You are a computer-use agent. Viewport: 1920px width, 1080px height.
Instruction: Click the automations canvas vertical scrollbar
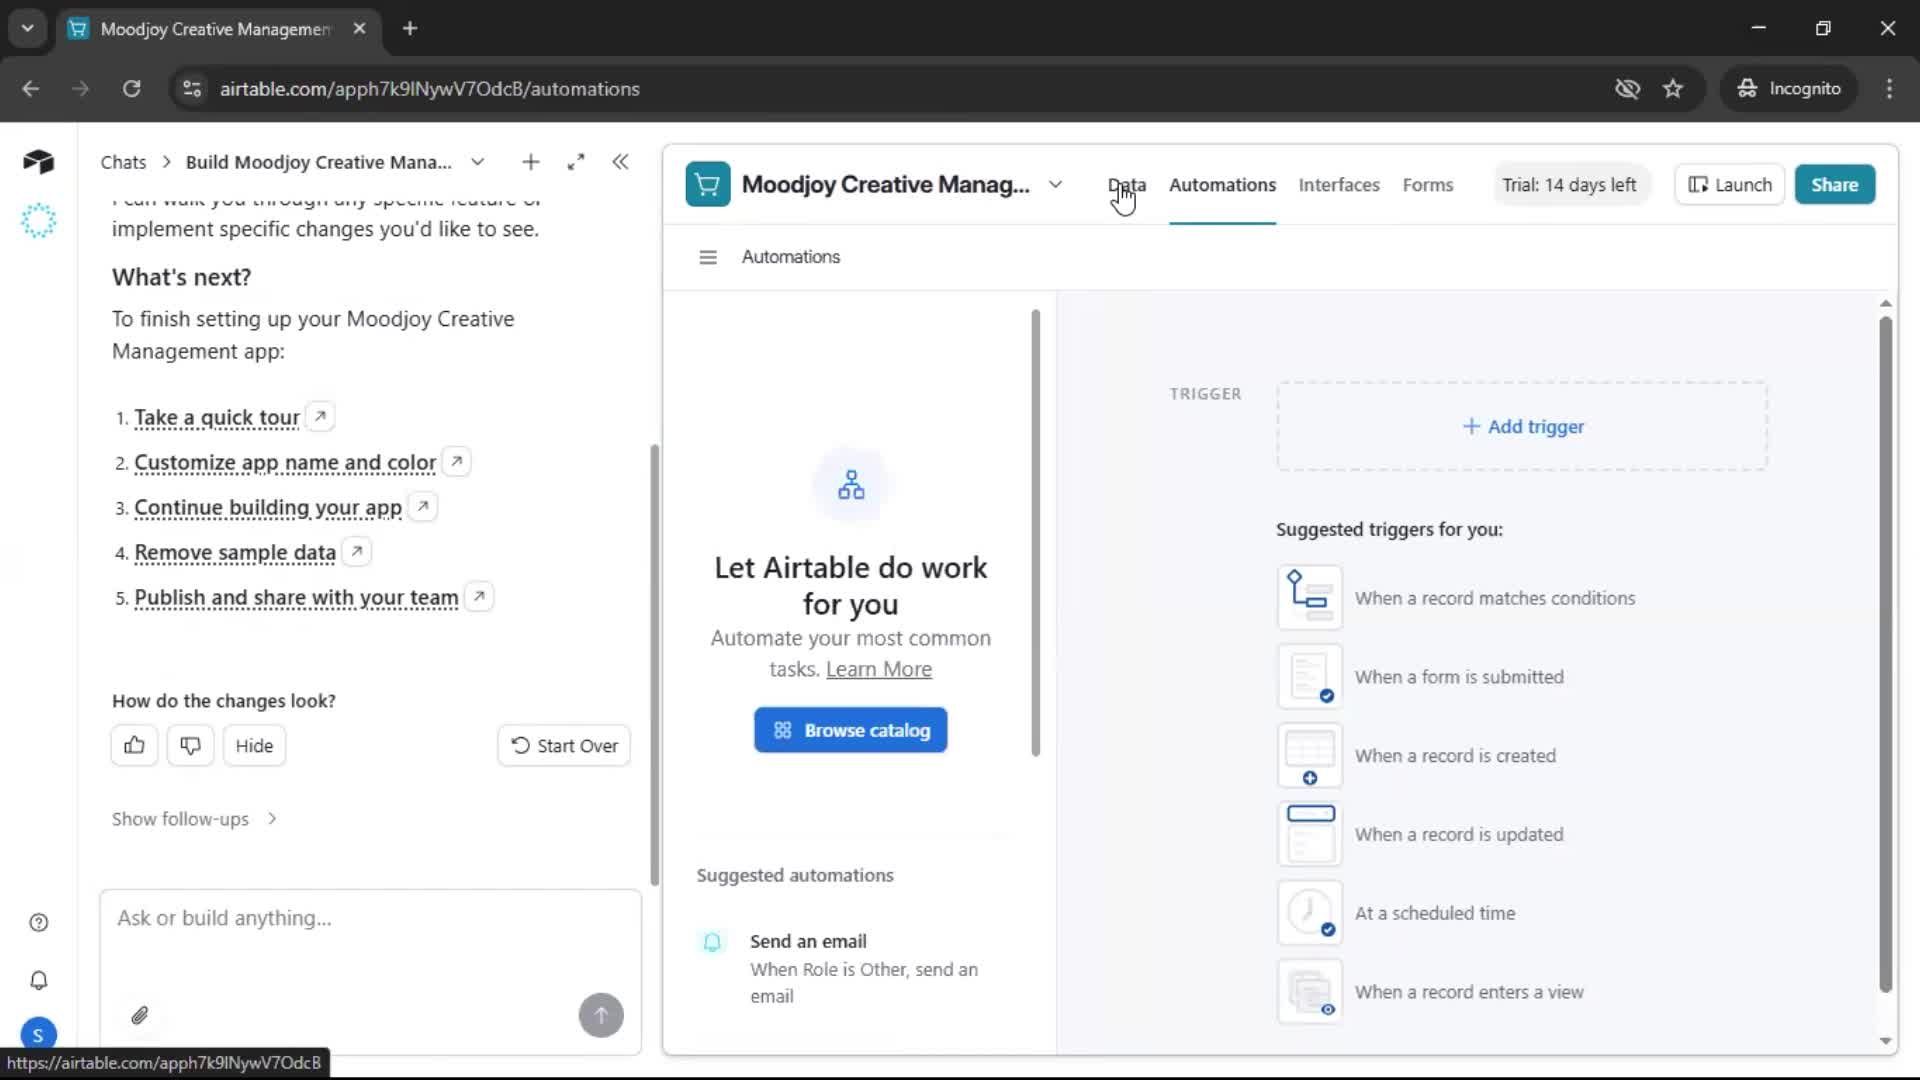pos(1885,655)
